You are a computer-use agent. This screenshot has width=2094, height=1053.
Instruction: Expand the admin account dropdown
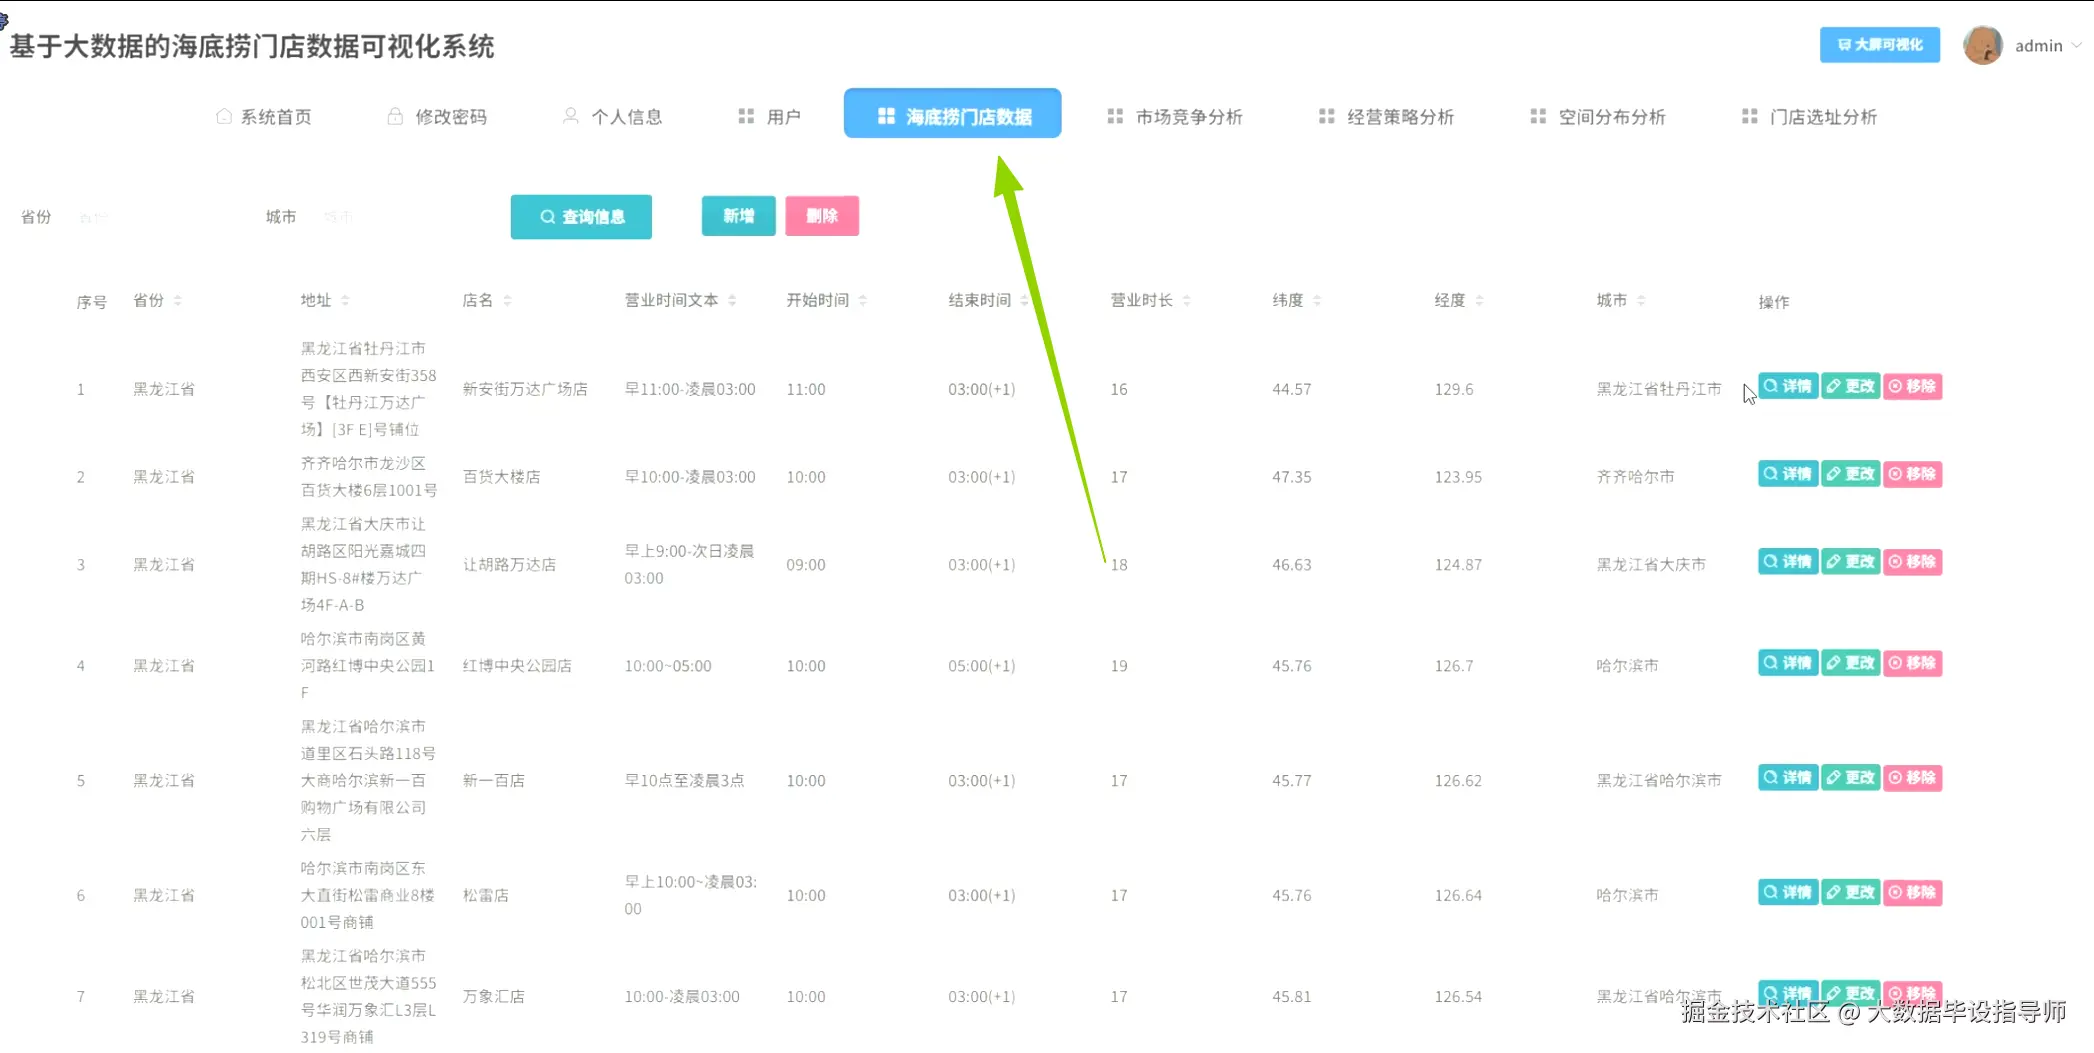(x=2075, y=45)
